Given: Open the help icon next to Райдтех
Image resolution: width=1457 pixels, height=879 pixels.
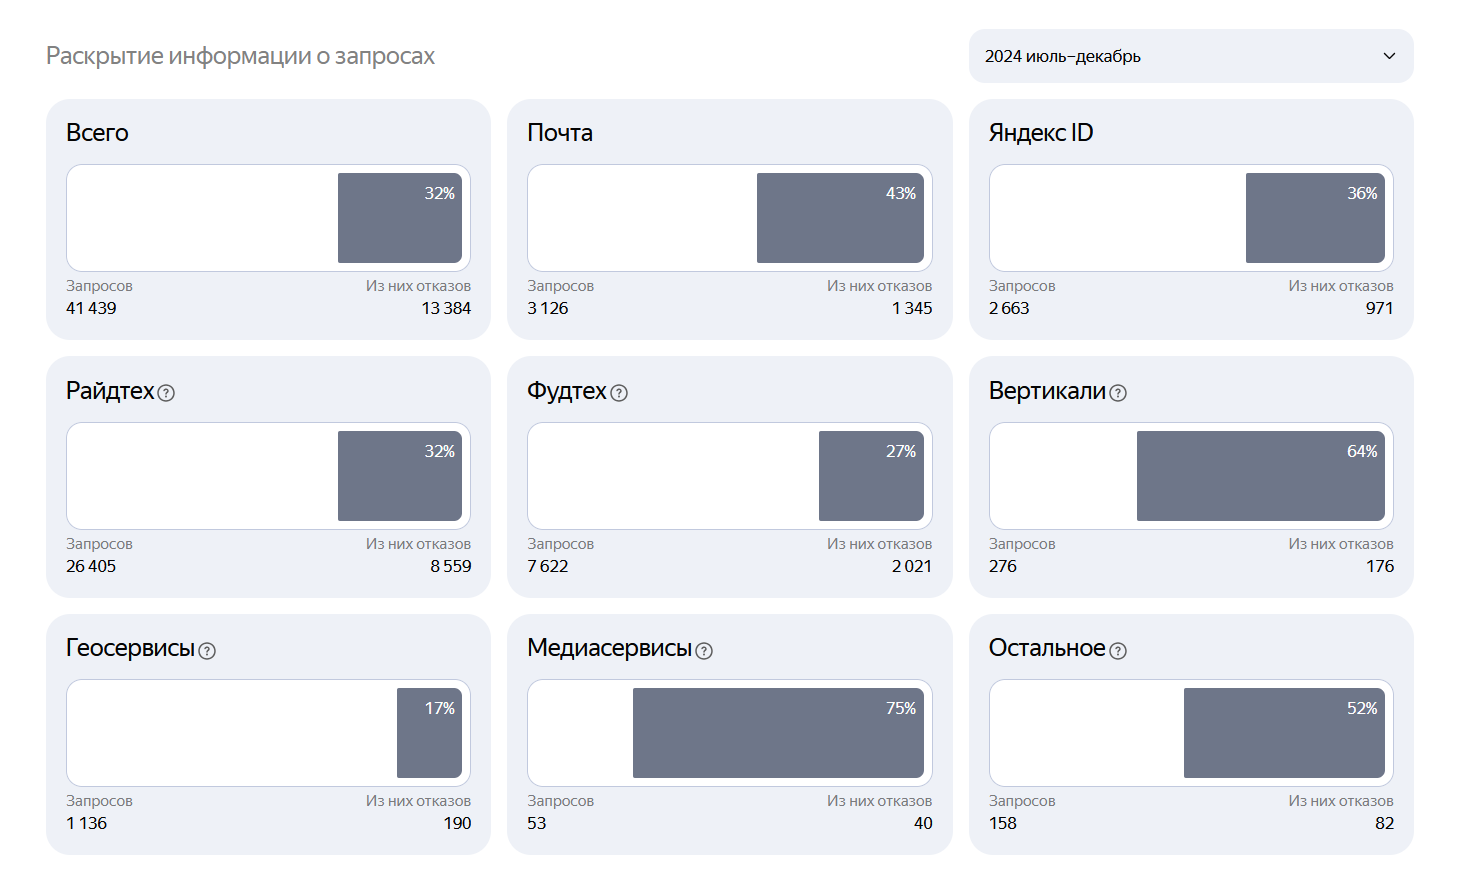Looking at the screenshot, I should click(x=166, y=393).
